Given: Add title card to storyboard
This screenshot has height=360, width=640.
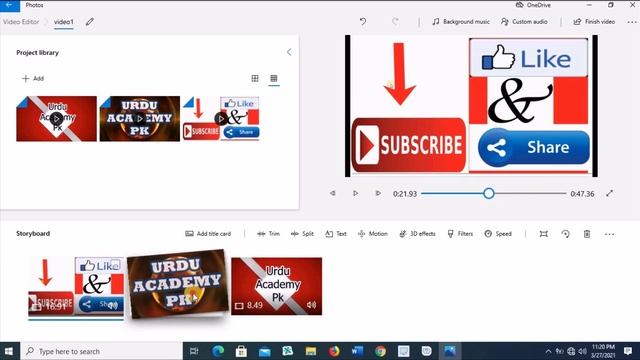Looking at the screenshot, I should point(208,234).
